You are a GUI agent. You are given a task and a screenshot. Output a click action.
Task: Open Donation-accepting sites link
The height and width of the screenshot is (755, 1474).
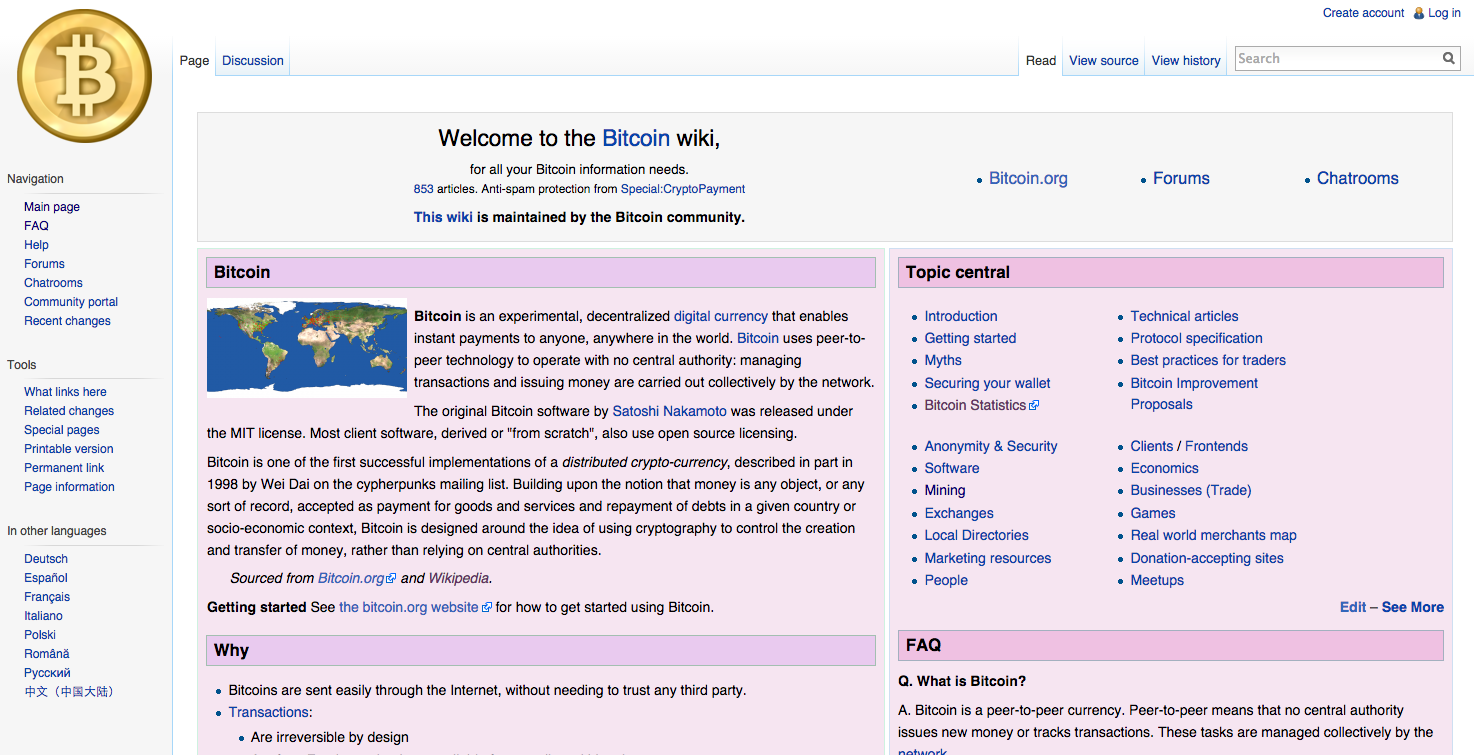(x=1207, y=558)
